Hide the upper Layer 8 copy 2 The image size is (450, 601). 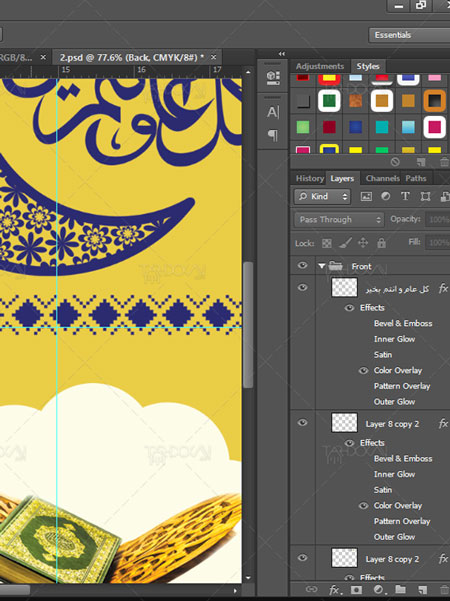click(x=302, y=422)
